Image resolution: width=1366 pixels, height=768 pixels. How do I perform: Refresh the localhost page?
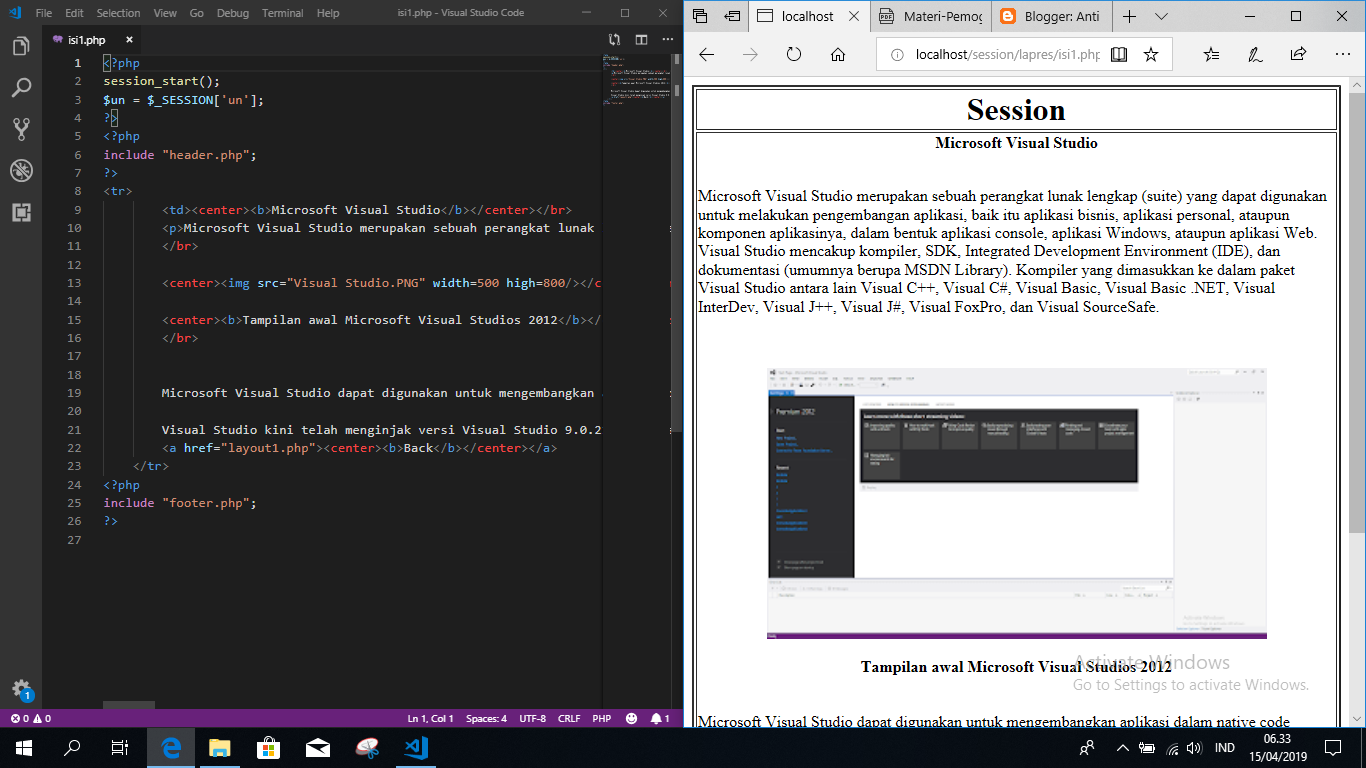pos(794,54)
